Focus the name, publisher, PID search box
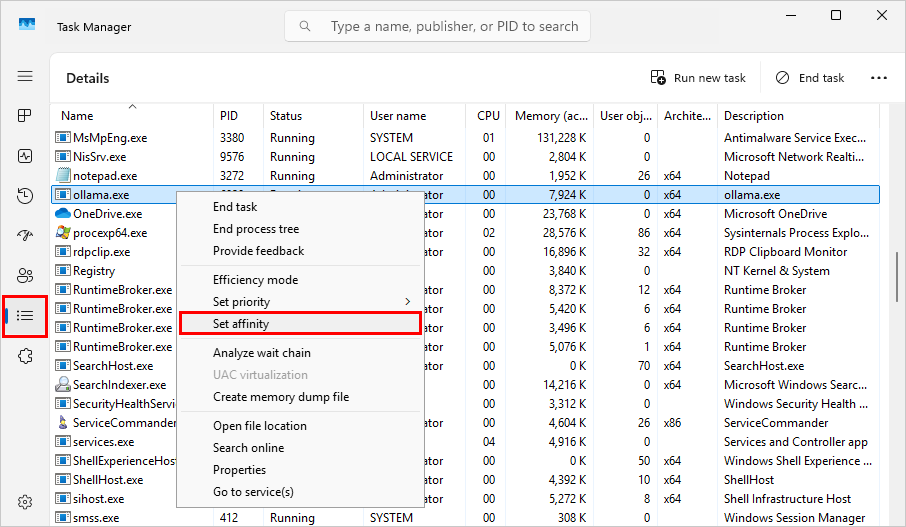This screenshot has width=906, height=527. 437,26
